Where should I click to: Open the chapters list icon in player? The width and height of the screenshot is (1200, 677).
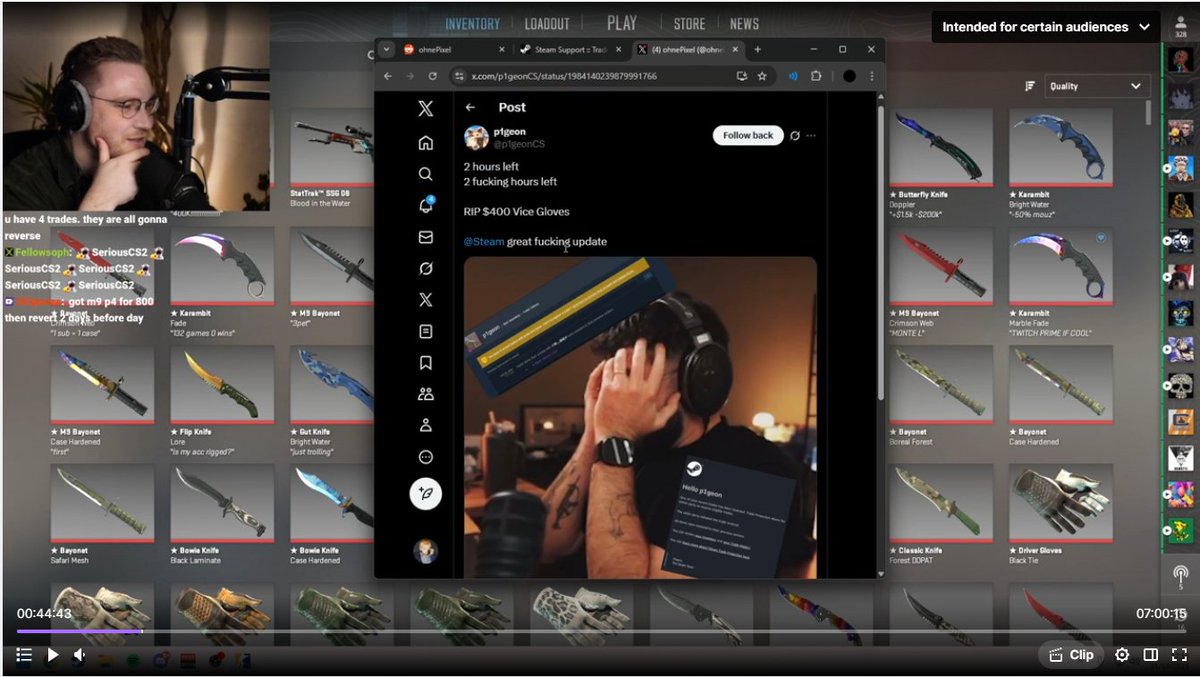pos(24,655)
